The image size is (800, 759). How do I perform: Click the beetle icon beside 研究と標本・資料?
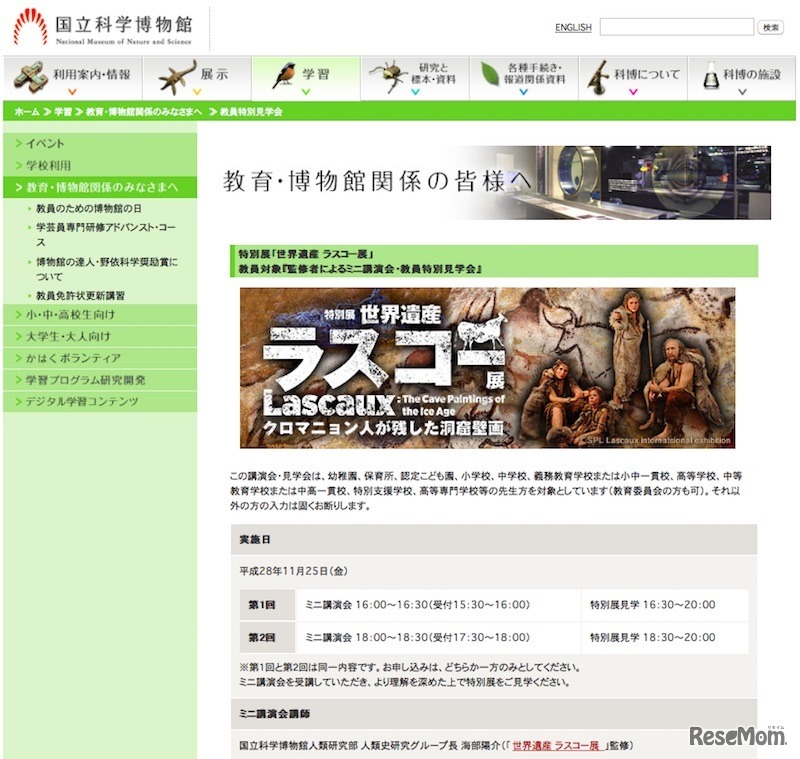coord(390,77)
